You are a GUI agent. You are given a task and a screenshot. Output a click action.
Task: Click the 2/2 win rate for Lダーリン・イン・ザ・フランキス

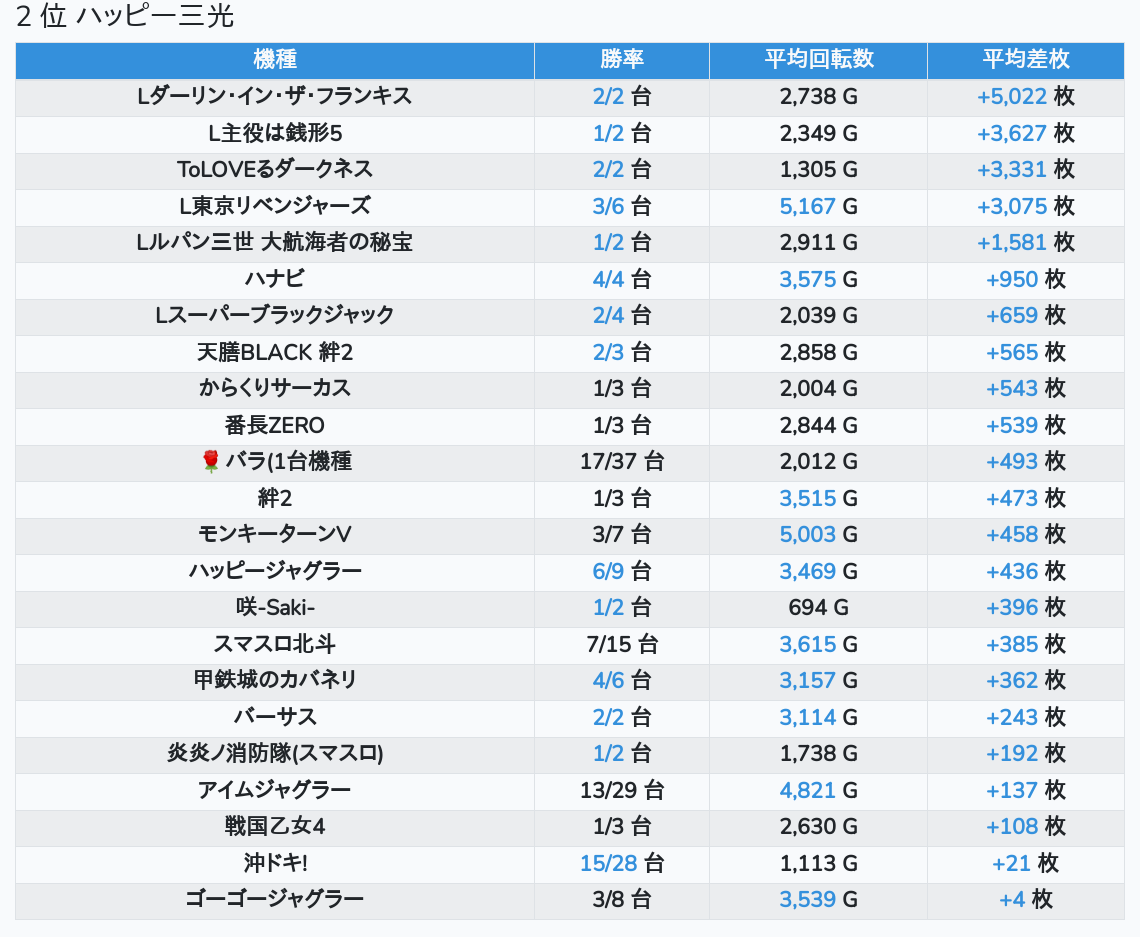[608, 97]
